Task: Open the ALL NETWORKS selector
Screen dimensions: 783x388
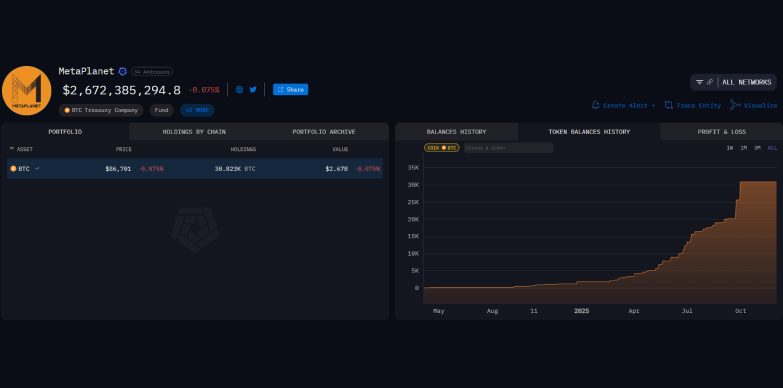Action: point(746,82)
